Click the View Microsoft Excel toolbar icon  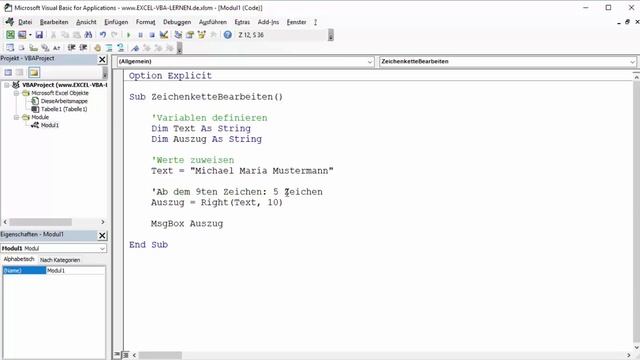point(10,35)
